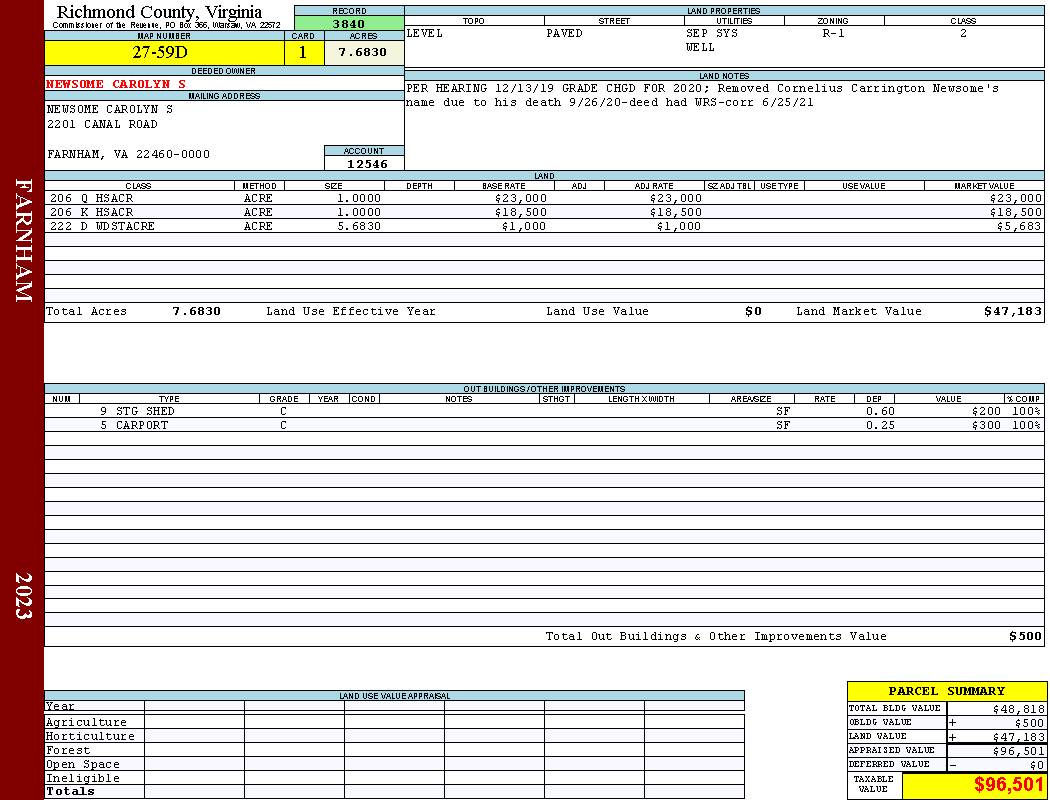The height and width of the screenshot is (800, 1050).
Task: Click zoning value R-1
Action: [834, 33]
